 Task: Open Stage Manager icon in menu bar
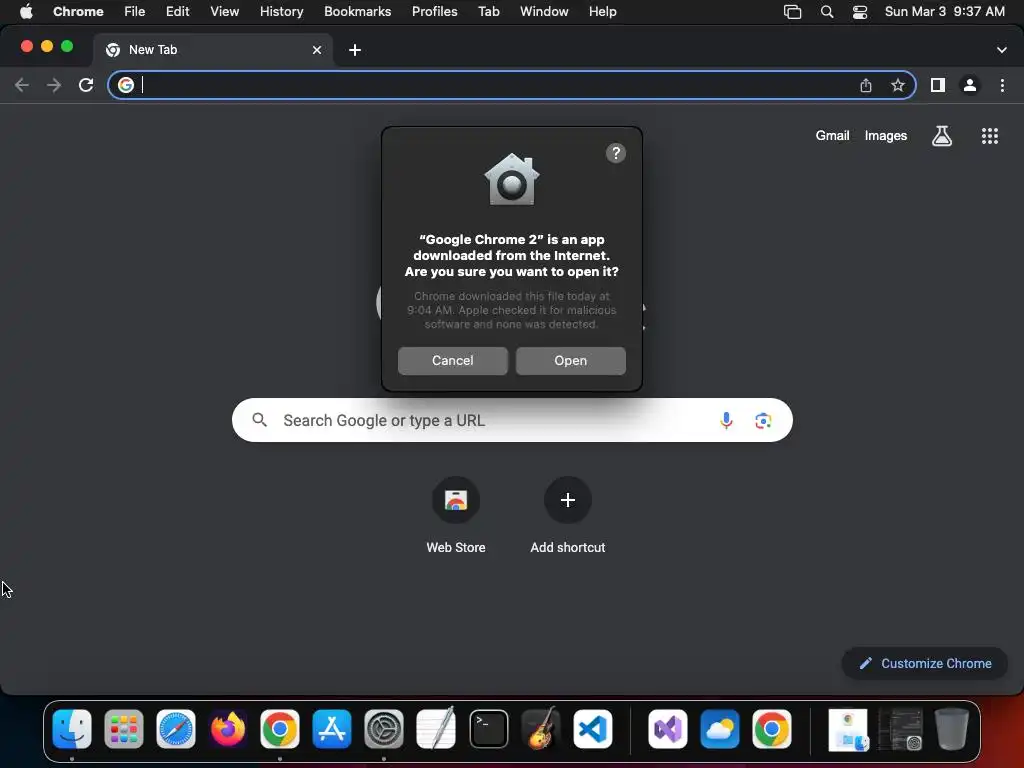(x=792, y=12)
